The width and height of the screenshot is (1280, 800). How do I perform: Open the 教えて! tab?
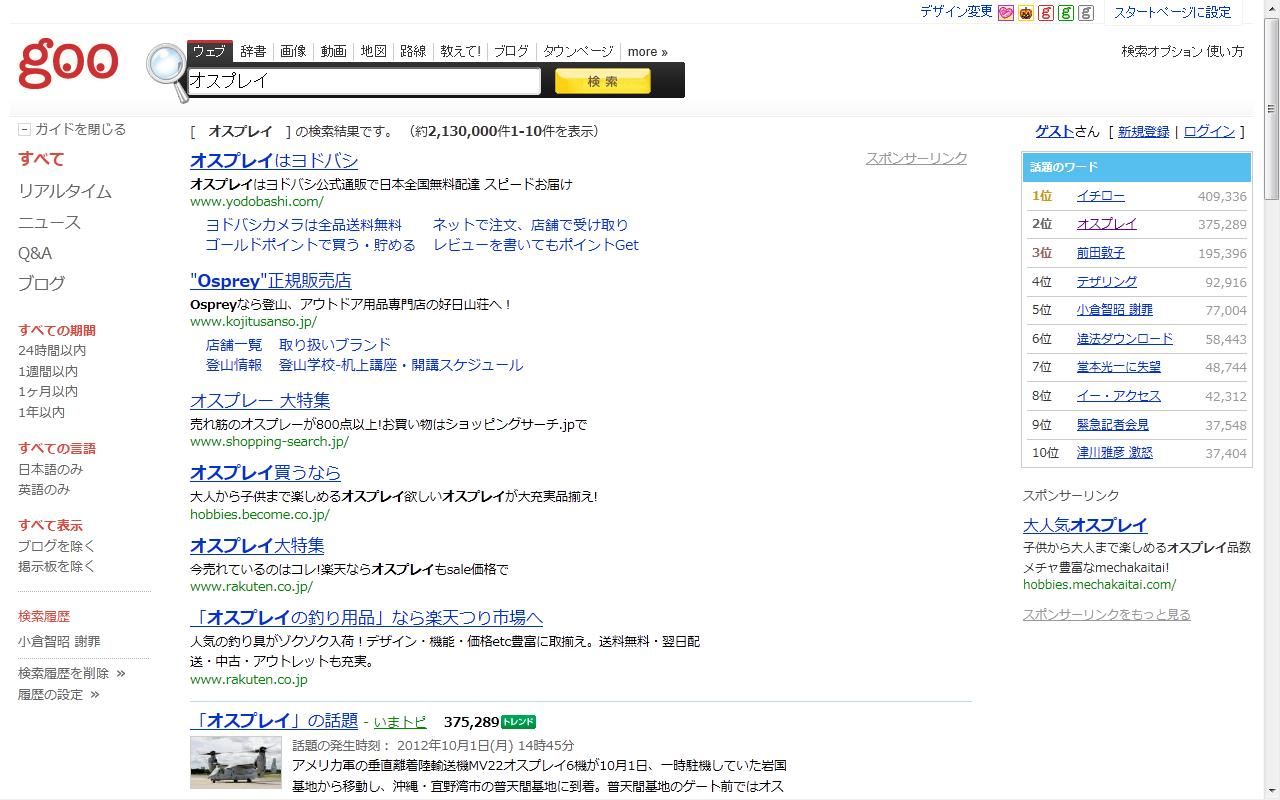pos(460,51)
